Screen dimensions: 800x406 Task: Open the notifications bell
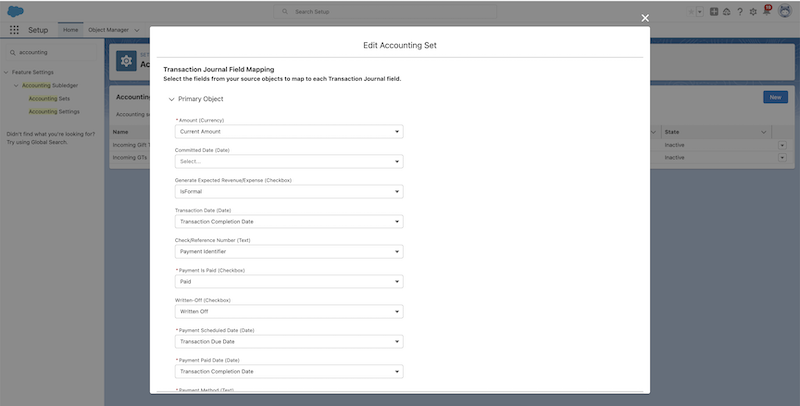[x=766, y=11]
